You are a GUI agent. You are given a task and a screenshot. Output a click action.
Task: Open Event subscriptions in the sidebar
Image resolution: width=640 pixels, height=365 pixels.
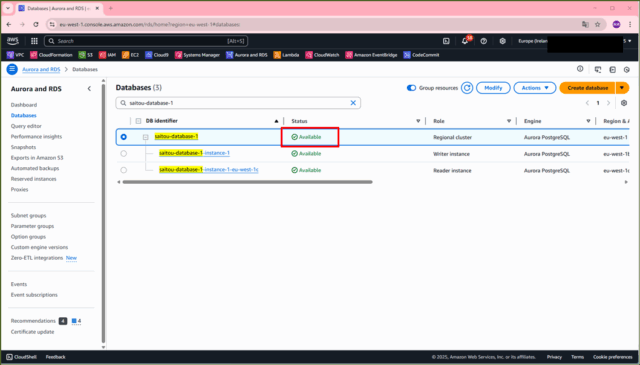[x=34, y=295]
